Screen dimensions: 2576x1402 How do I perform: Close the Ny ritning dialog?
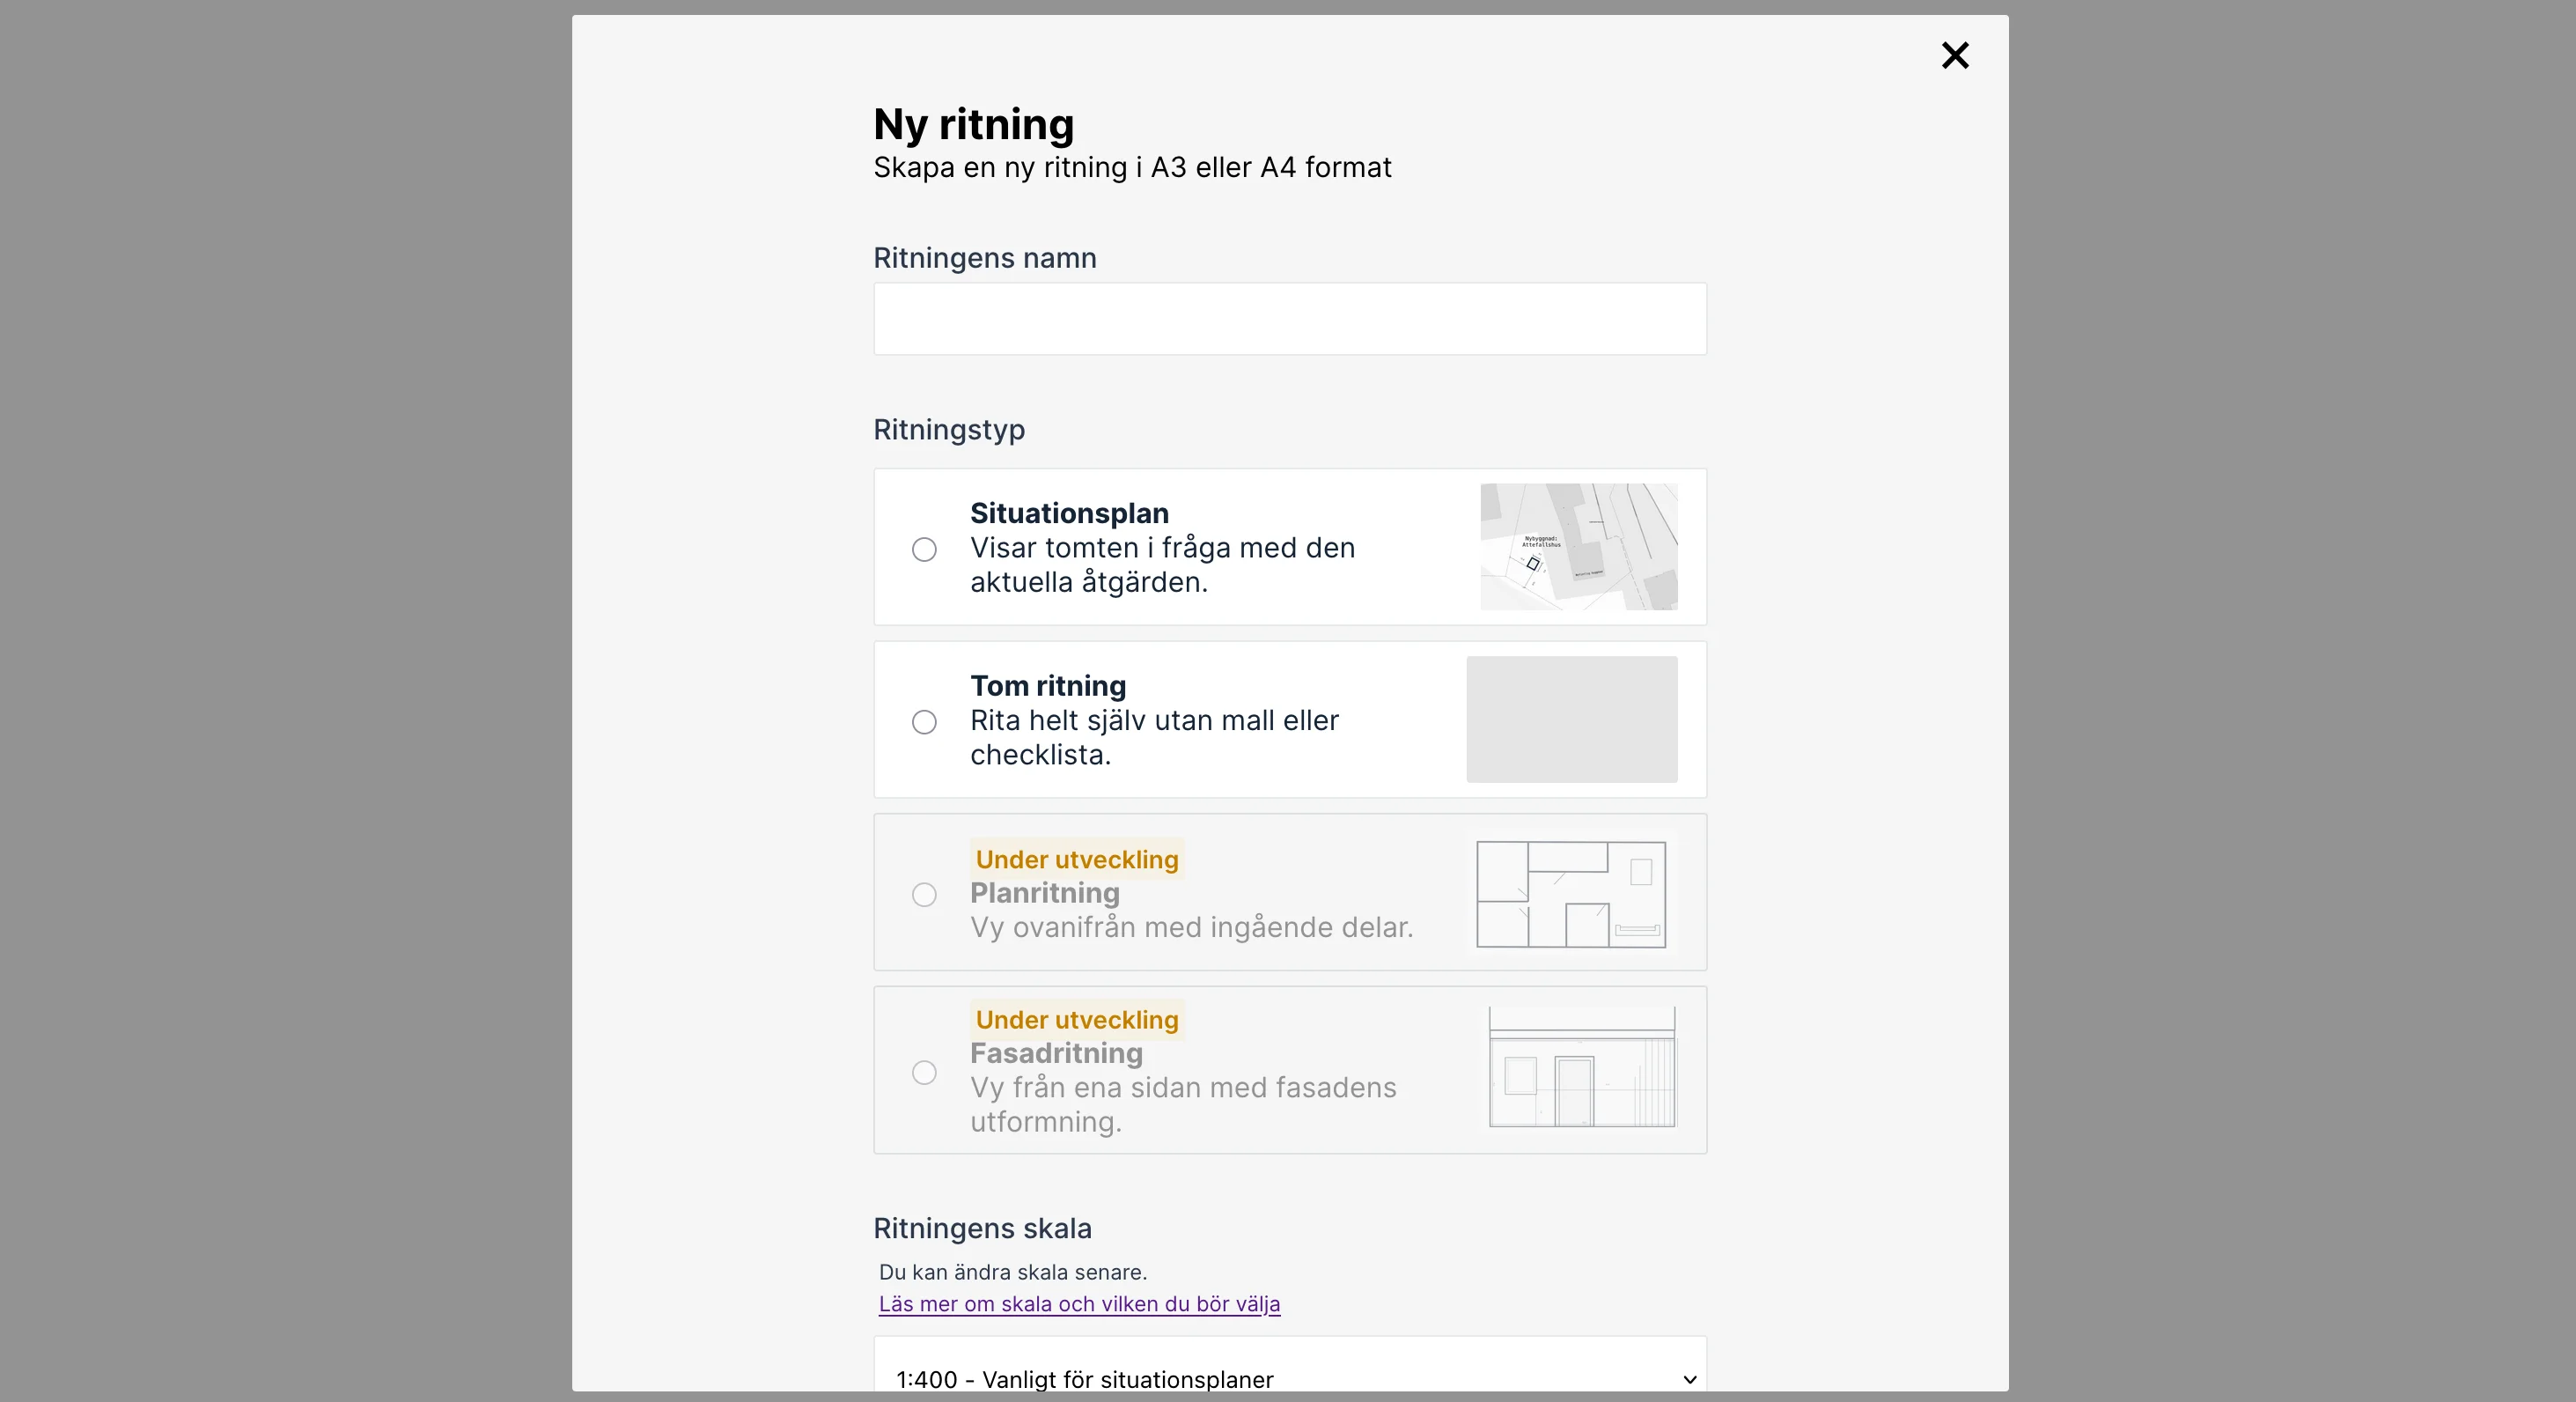(x=1955, y=55)
